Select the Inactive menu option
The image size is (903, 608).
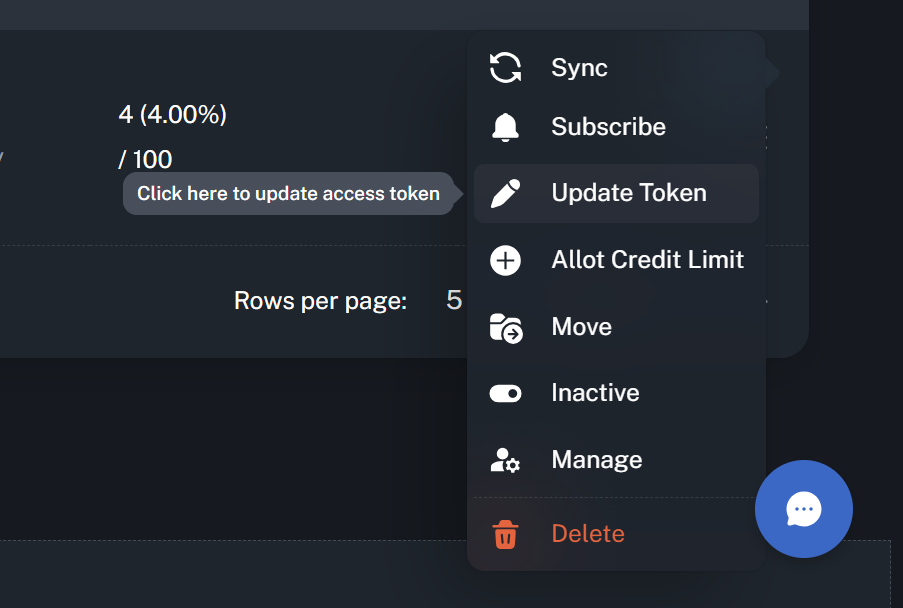tap(595, 393)
